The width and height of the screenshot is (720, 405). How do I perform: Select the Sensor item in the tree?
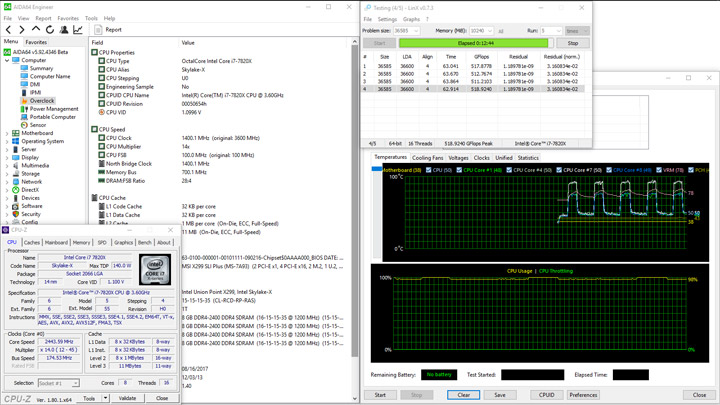click(37, 125)
